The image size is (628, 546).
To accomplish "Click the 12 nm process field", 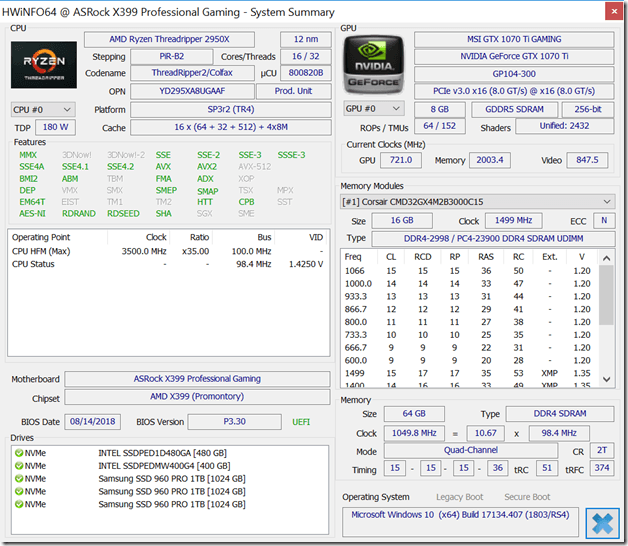I will [306, 39].
